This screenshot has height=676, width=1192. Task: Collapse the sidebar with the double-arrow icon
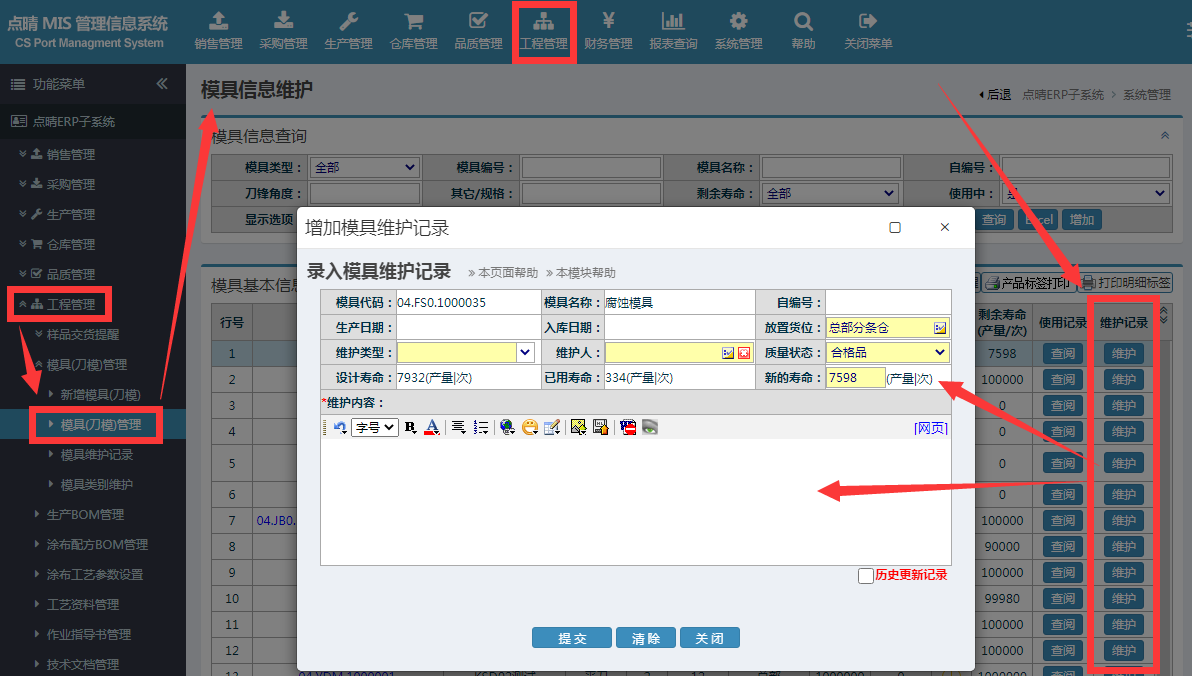[x=162, y=84]
